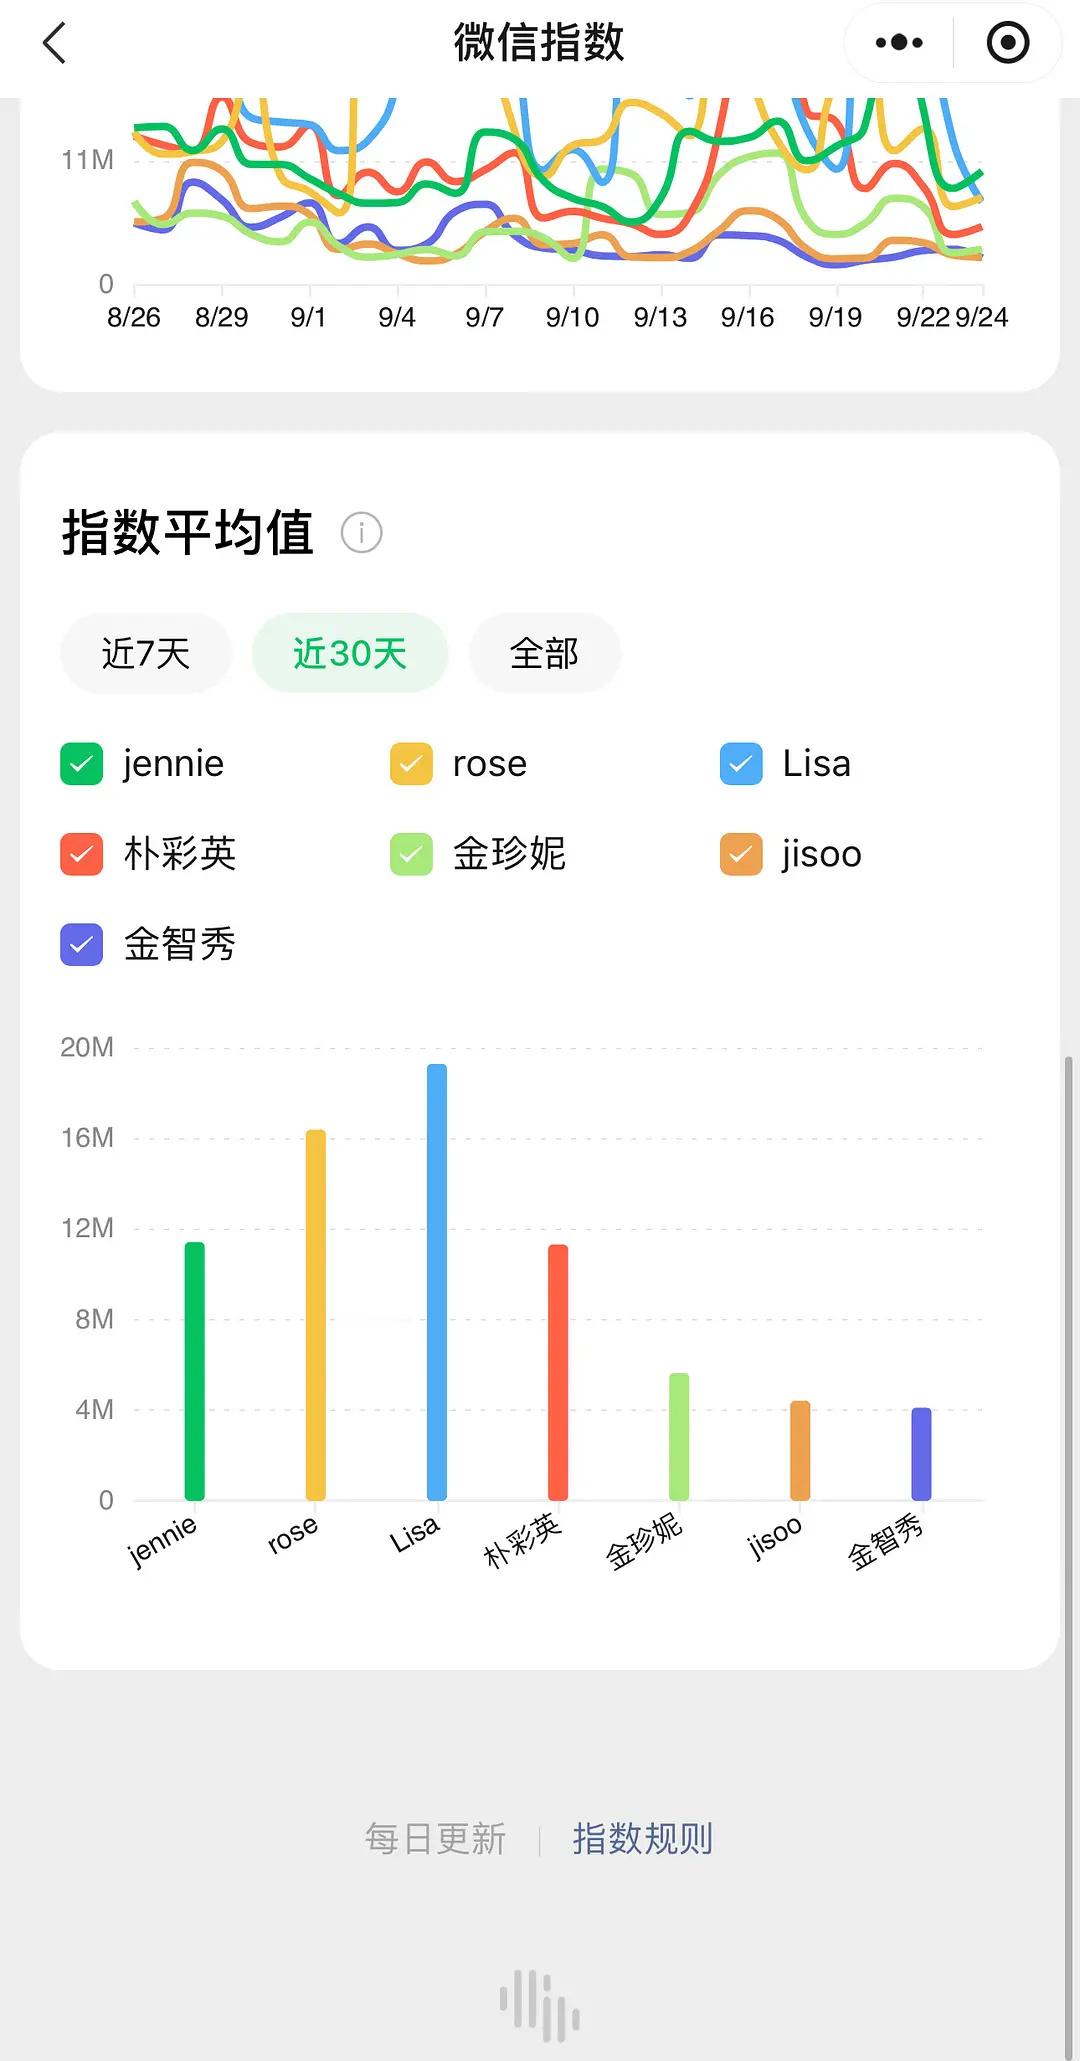Toggle the 朴彩英 checkbox
Viewport: 1080px width, 2061px height.
point(82,854)
